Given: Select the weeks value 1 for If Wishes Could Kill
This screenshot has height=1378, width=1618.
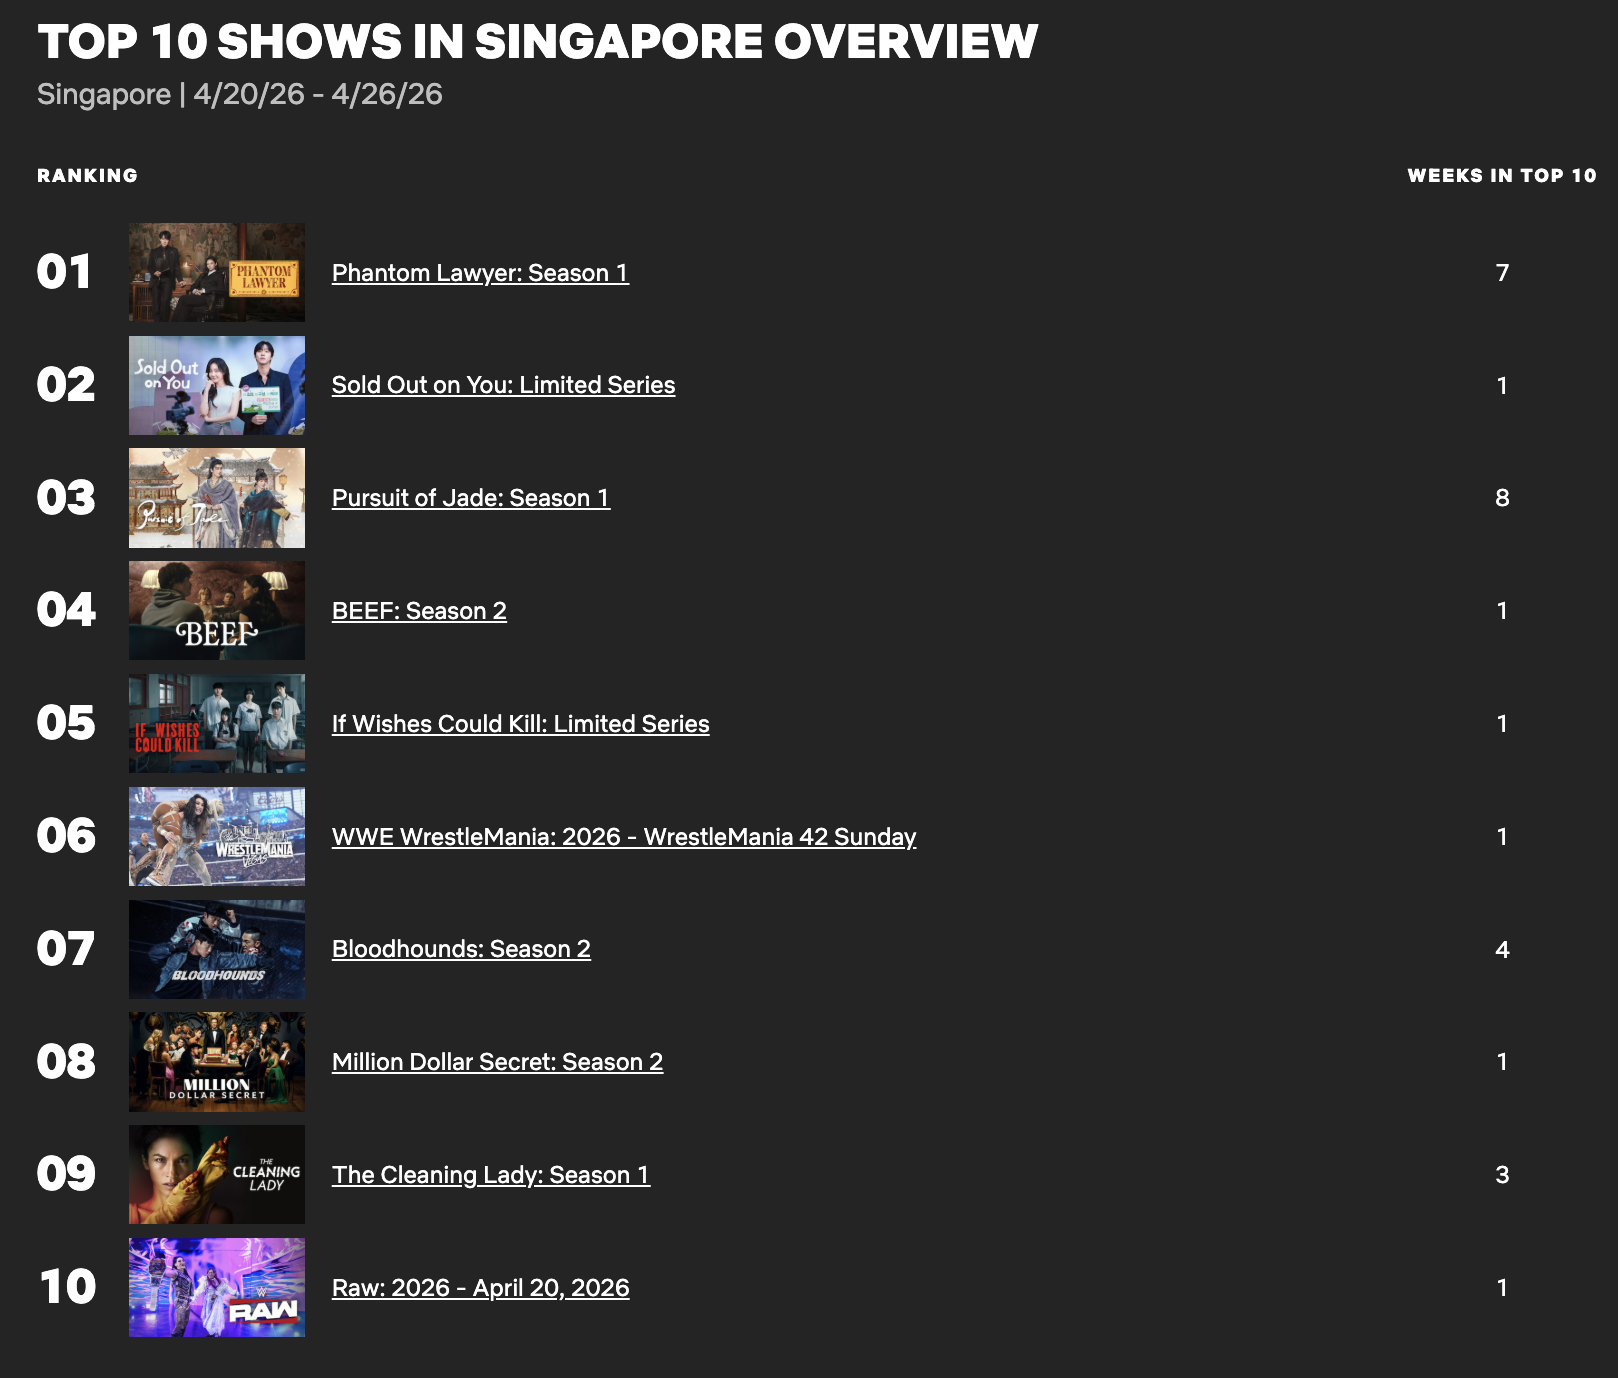Looking at the screenshot, I should [1502, 724].
